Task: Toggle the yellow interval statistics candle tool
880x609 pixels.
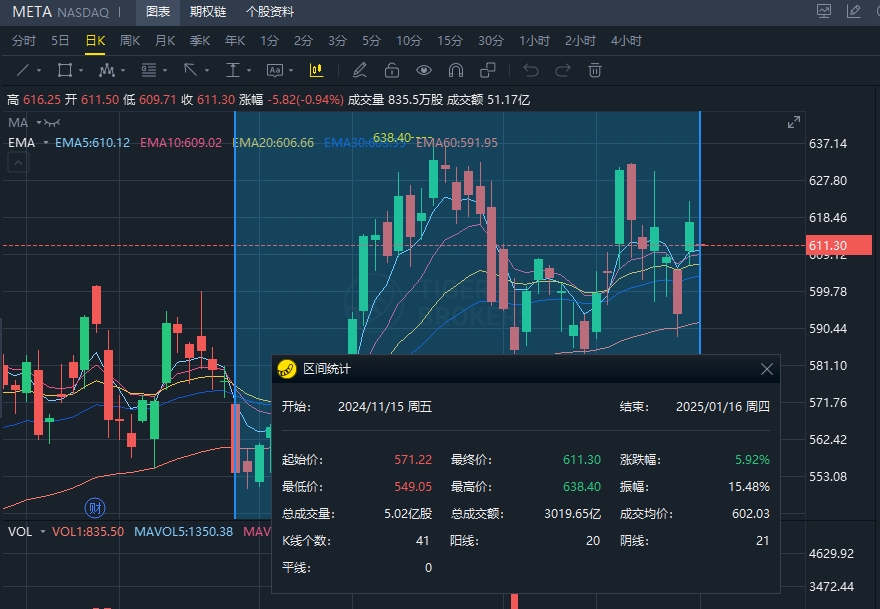Action: coord(317,70)
